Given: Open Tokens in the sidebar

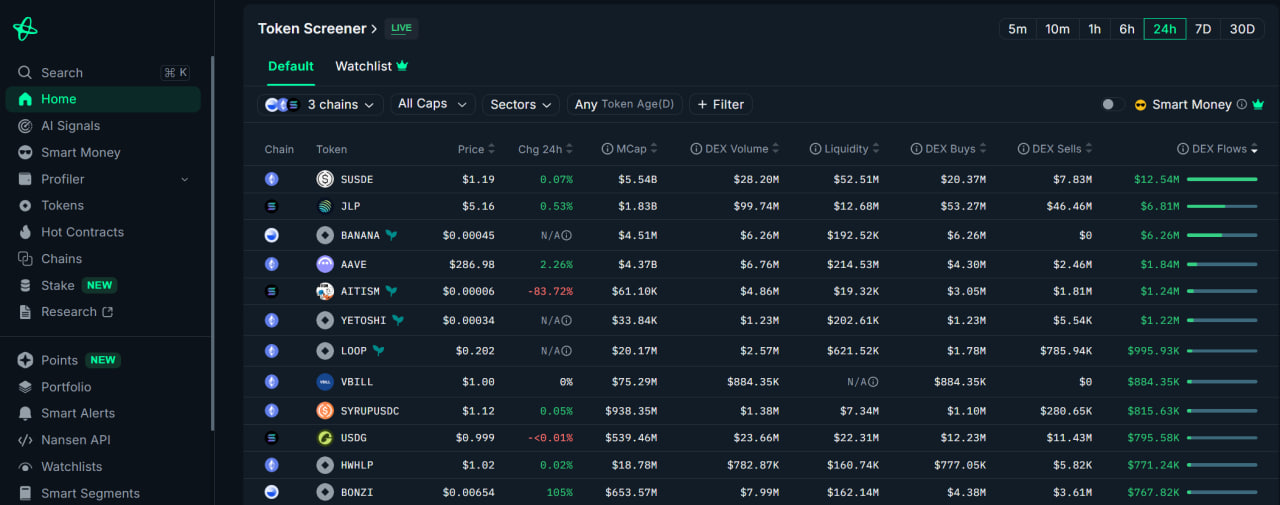Looking at the screenshot, I should pos(62,205).
